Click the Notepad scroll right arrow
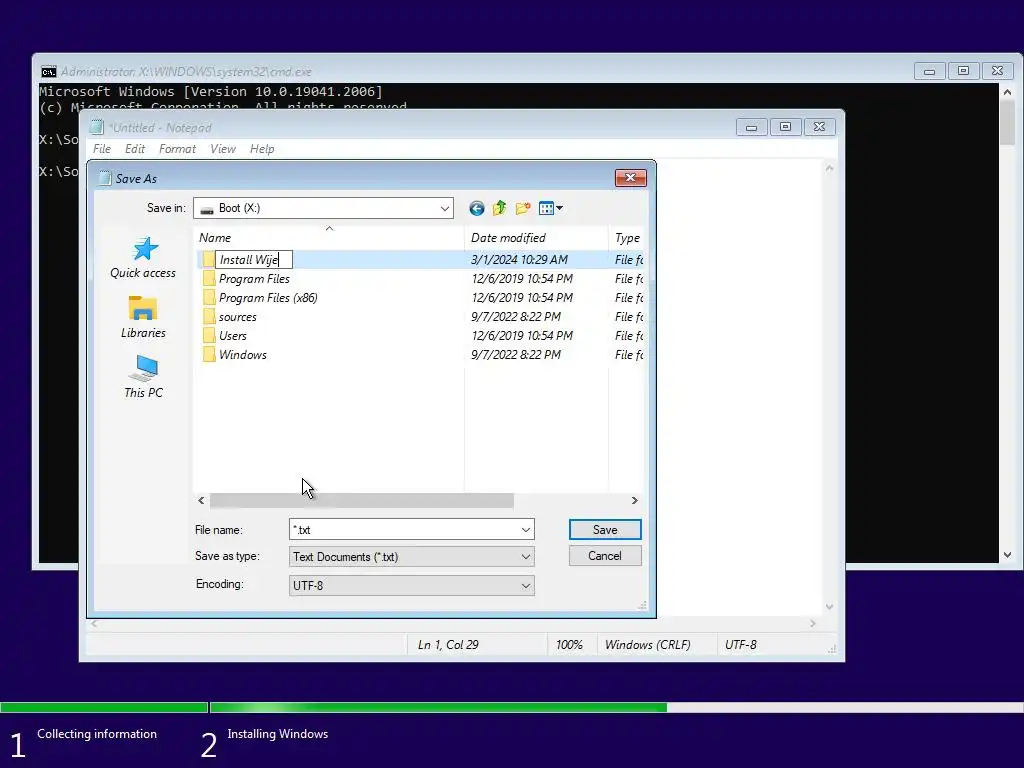Image resolution: width=1024 pixels, height=768 pixels. click(812, 624)
